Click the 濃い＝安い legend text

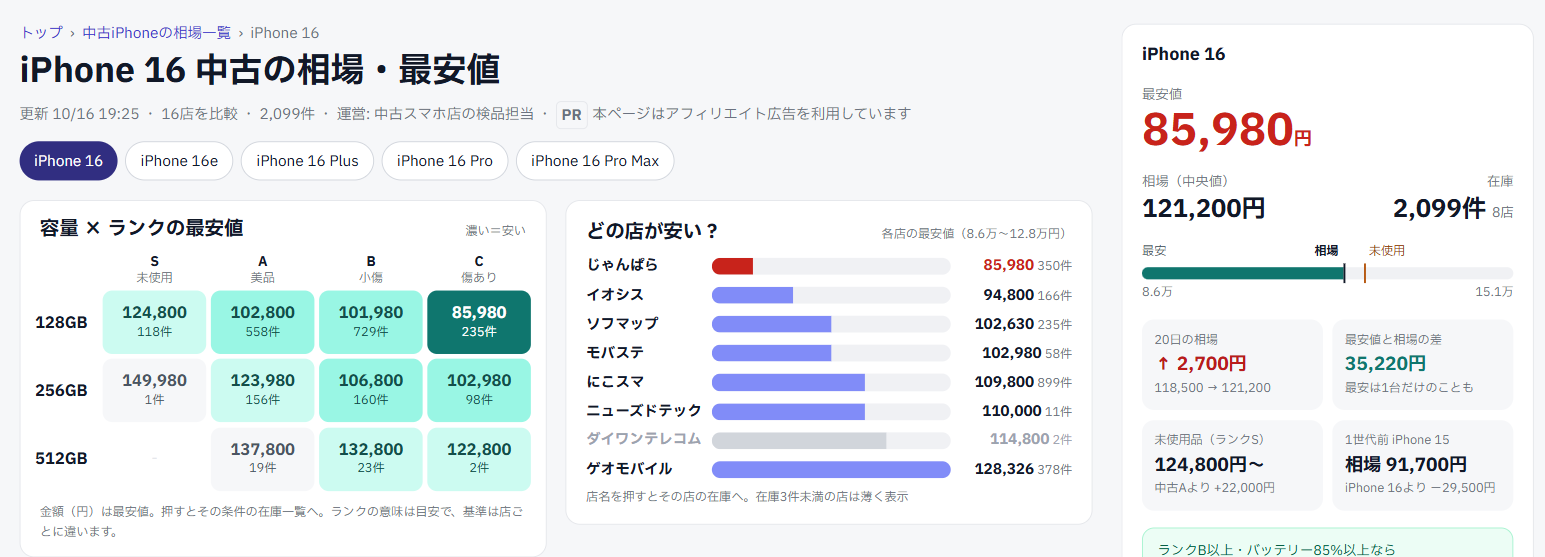click(495, 230)
